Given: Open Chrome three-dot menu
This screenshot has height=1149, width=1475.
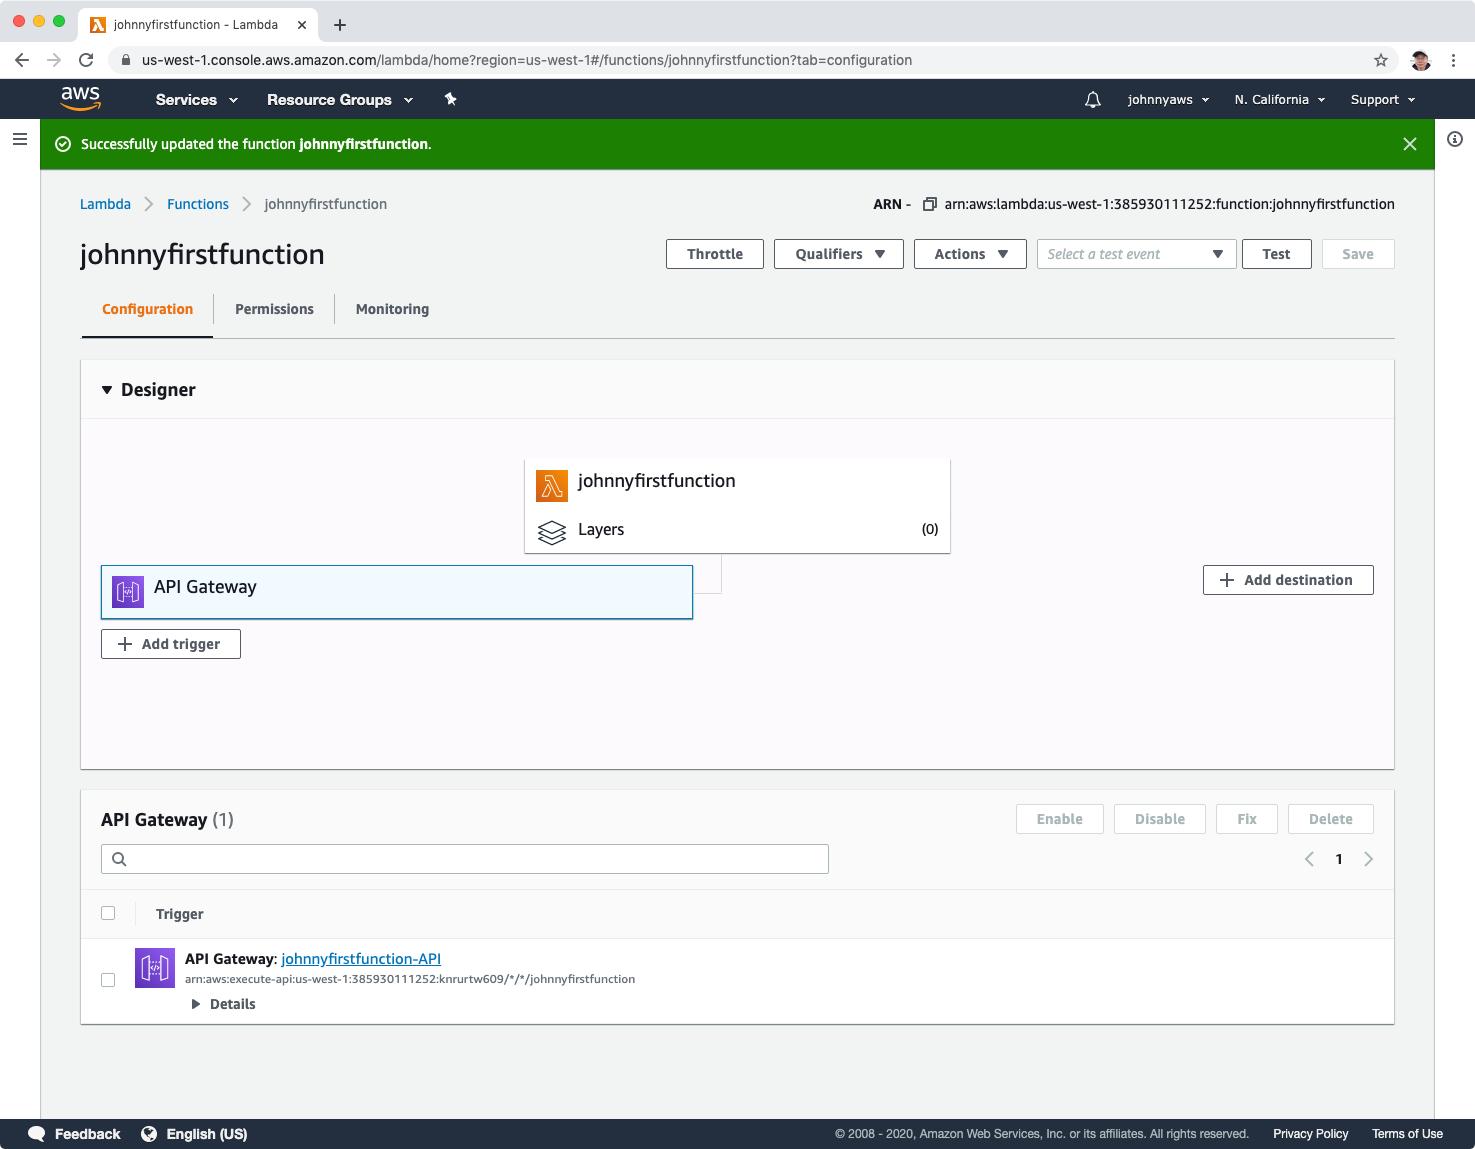Looking at the screenshot, I should pyautogui.click(x=1454, y=60).
